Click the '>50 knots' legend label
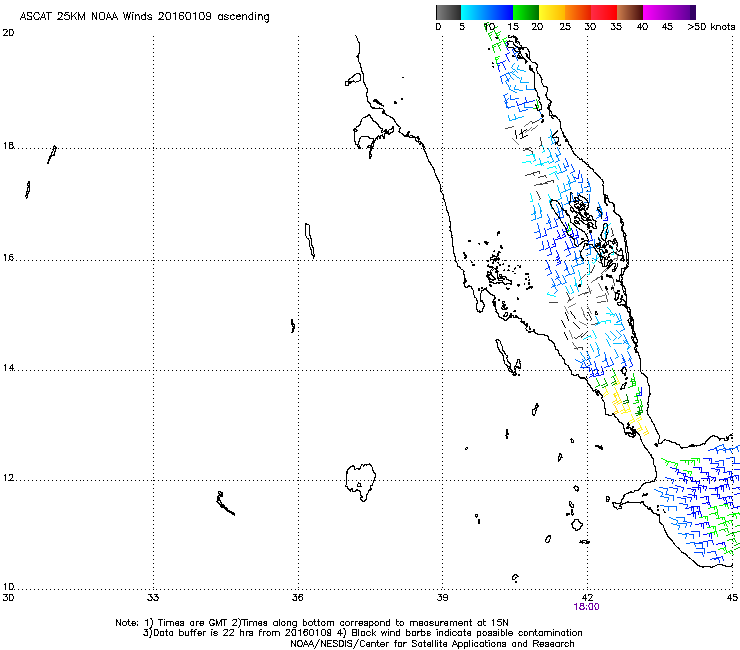740x650 pixels. (x=711, y=27)
